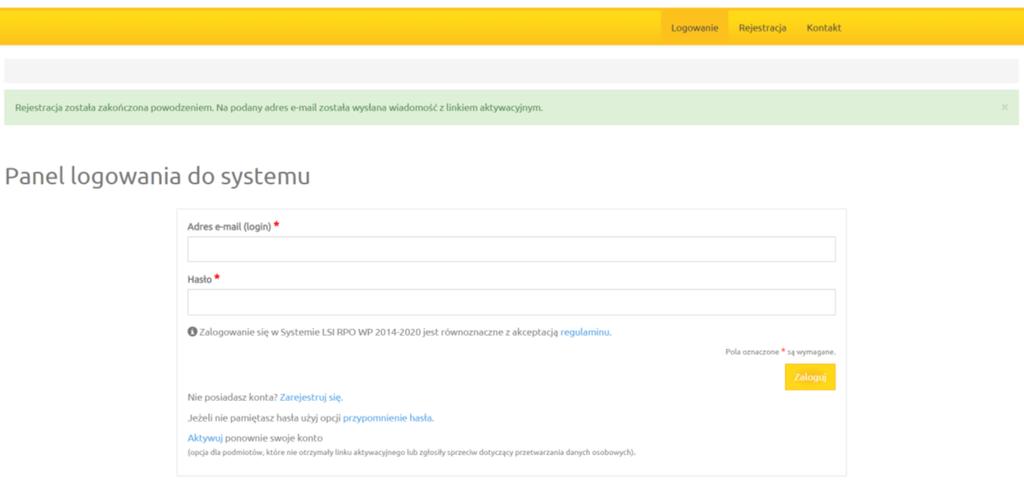Click the Panel logowania do systemu heading
Screen dimensions: 1024x492
pyautogui.click(x=157, y=177)
